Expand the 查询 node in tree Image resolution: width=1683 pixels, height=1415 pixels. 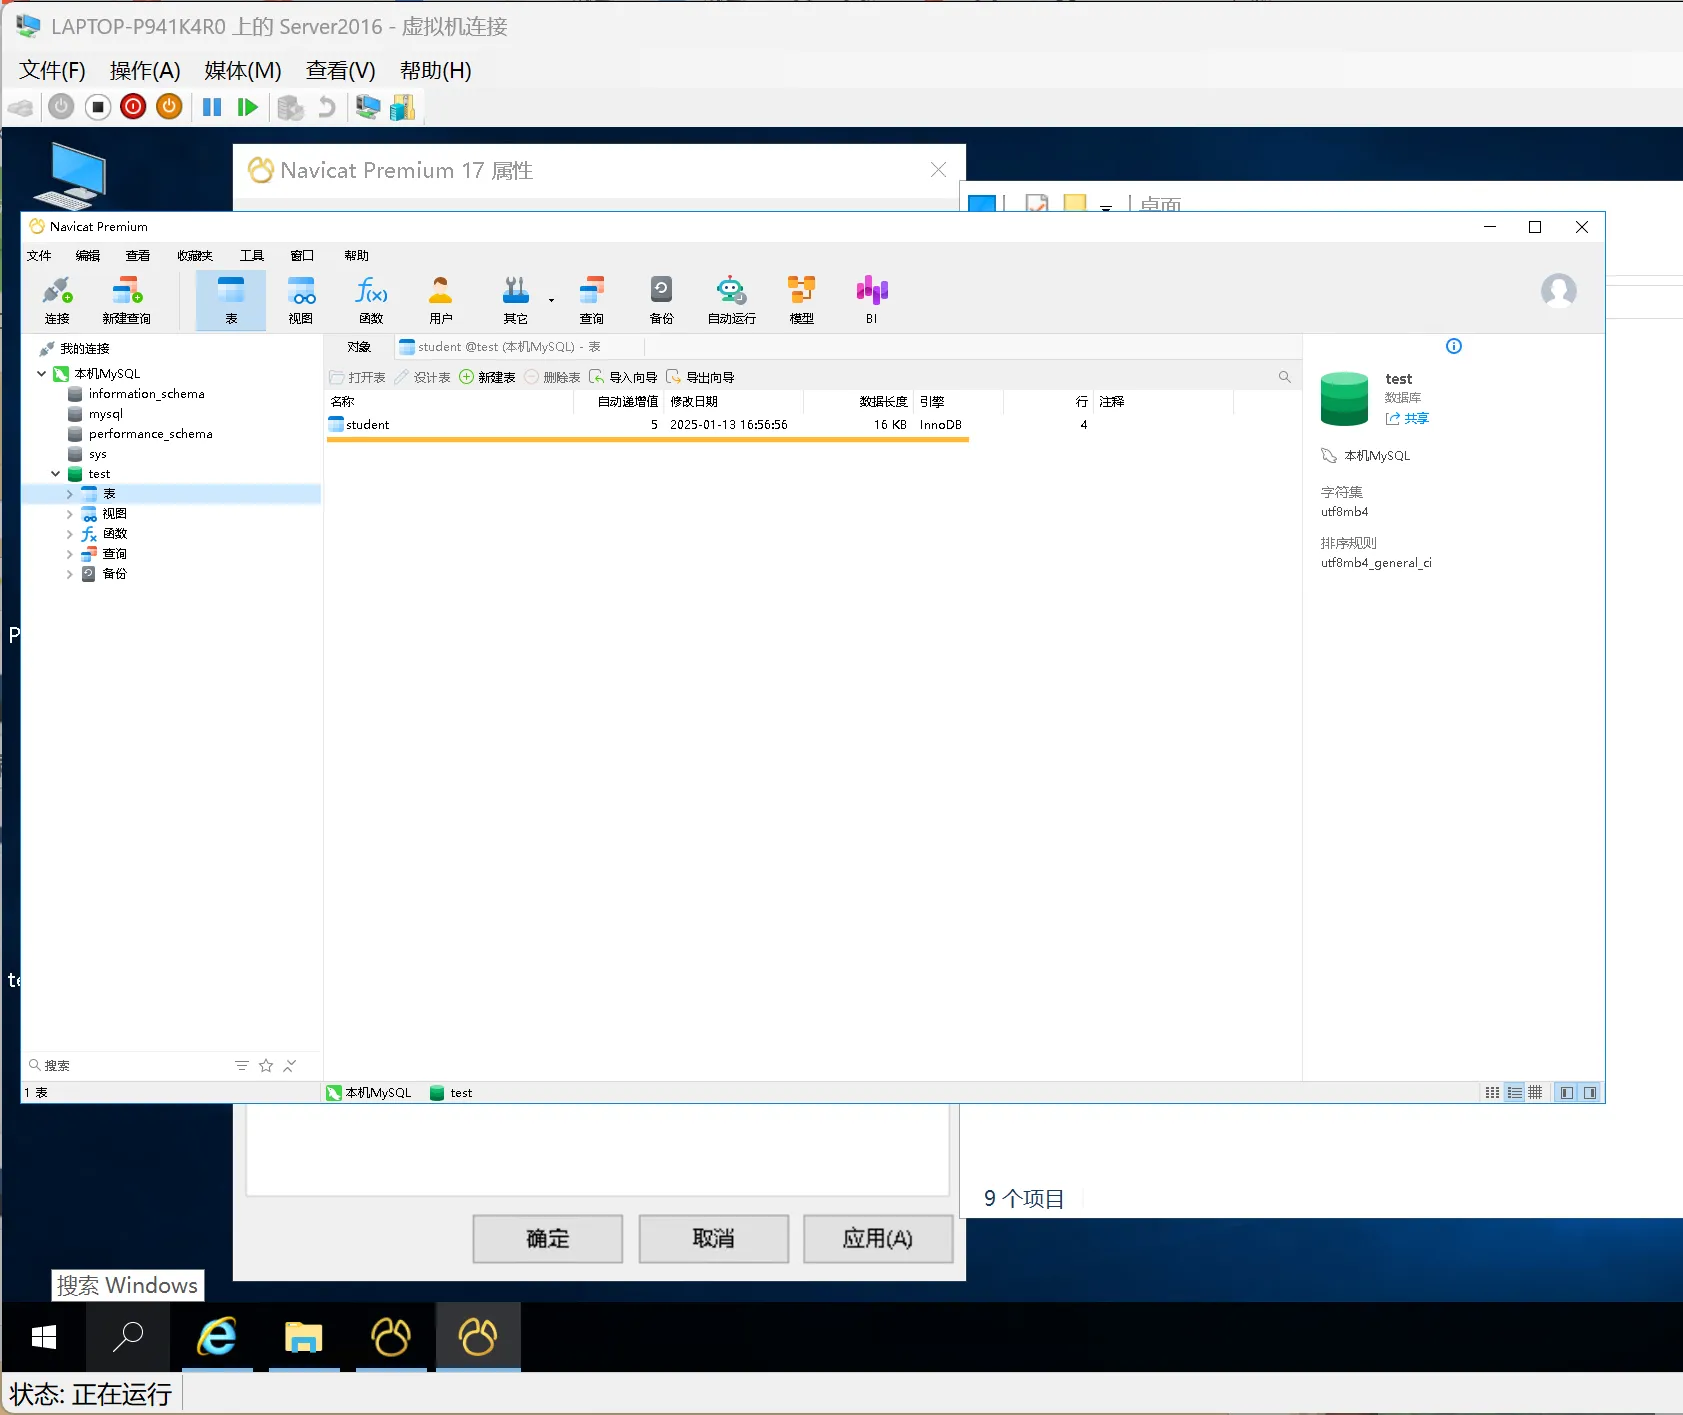pos(69,554)
